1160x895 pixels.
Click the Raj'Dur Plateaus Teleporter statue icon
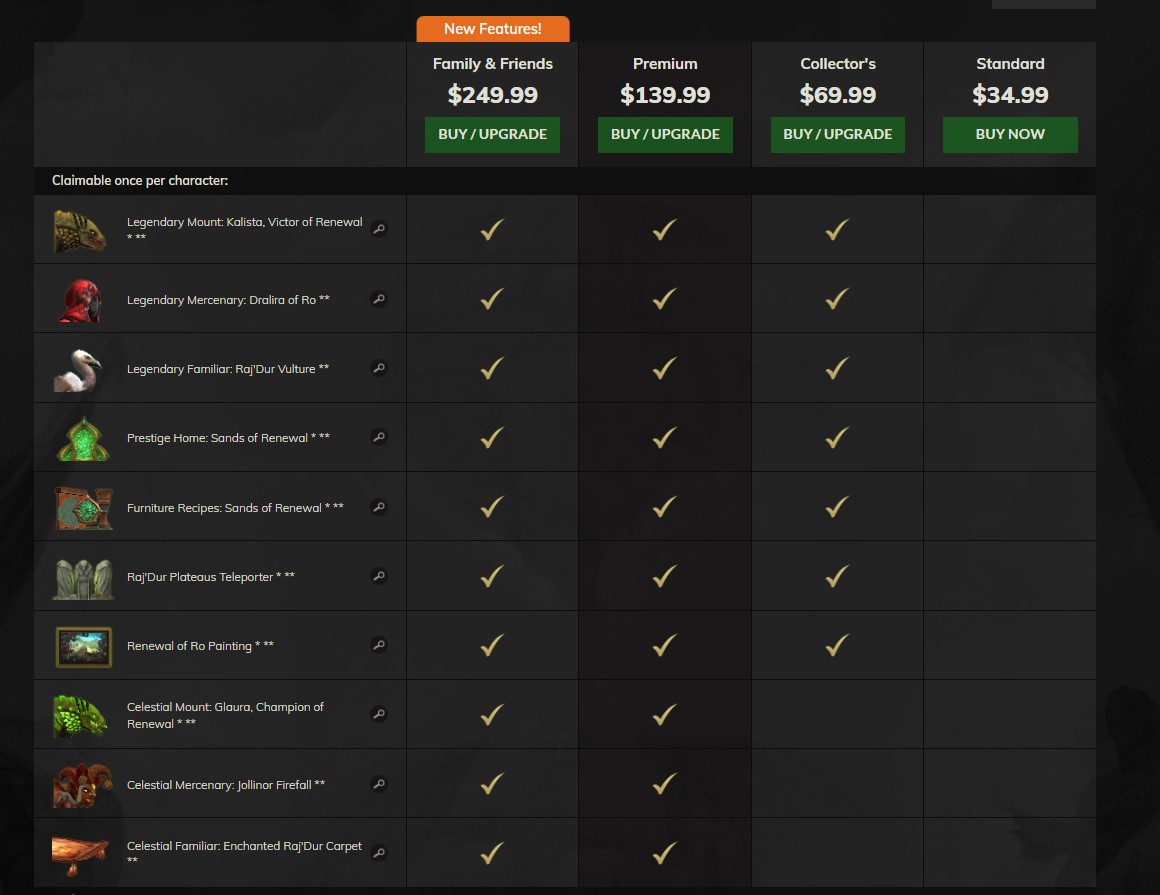[82, 577]
